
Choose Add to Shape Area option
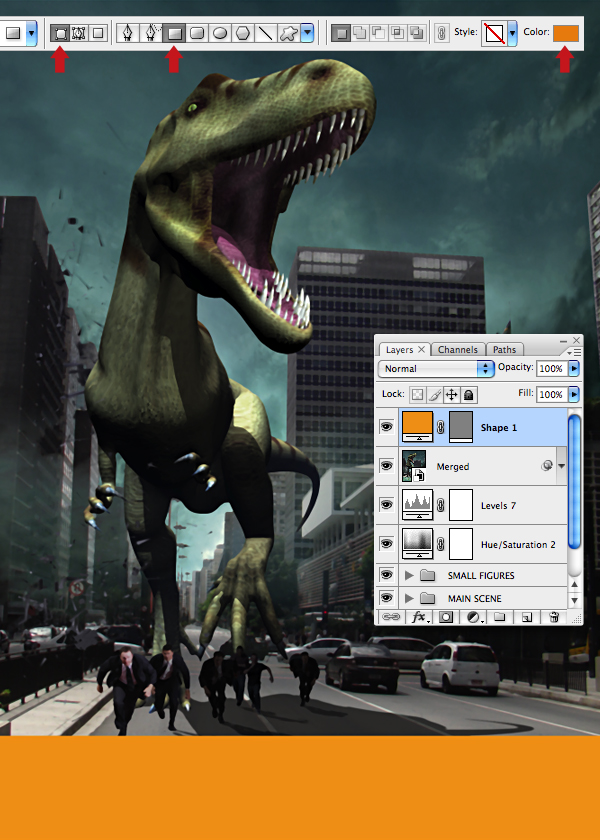(x=360, y=33)
